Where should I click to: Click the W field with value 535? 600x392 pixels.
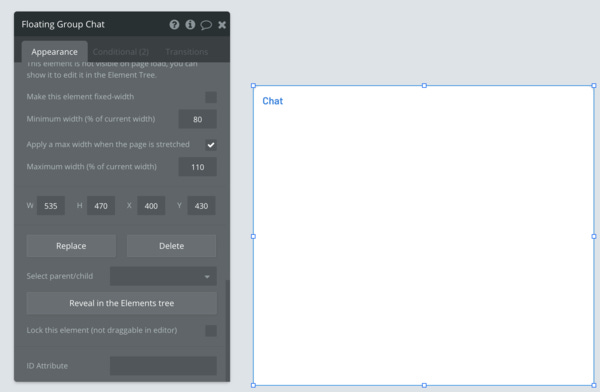click(x=51, y=206)
